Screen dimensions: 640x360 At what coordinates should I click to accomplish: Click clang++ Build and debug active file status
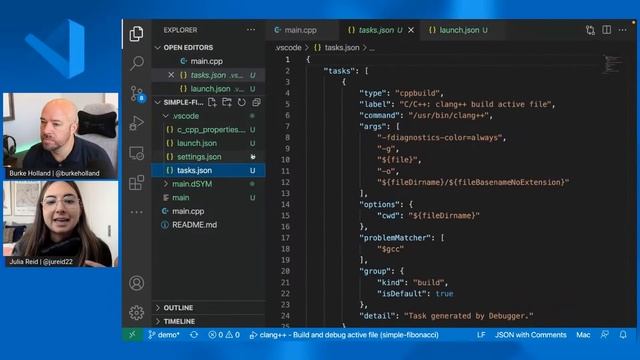(x=344, y=335)
